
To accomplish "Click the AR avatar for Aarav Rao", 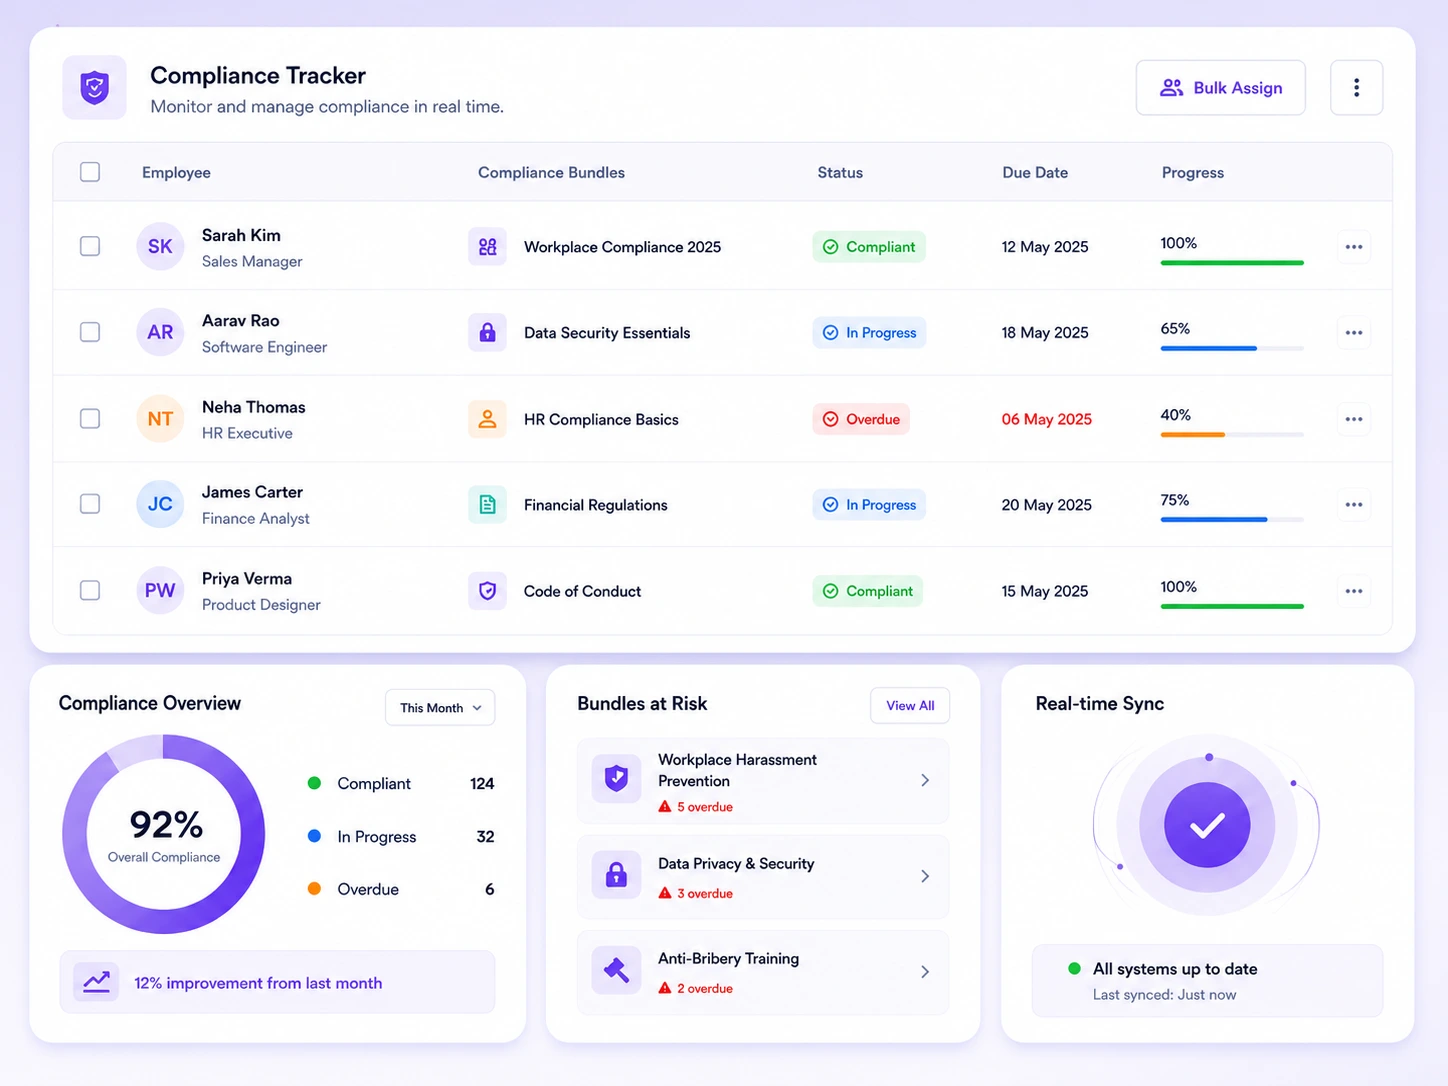I will tap(160, 332).
